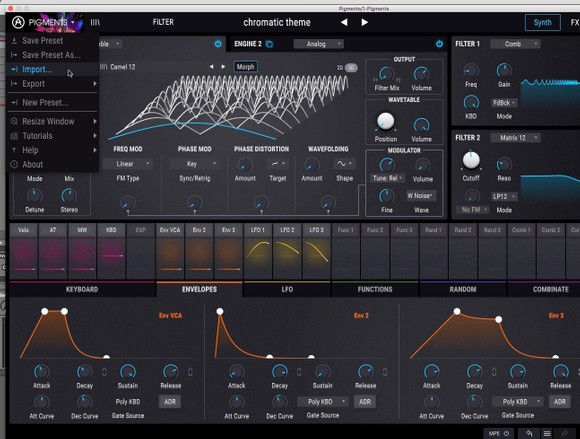Toggle the Env 2 ADR button
This screenshot has height=439, width=580.
click(x=365, y=402)
